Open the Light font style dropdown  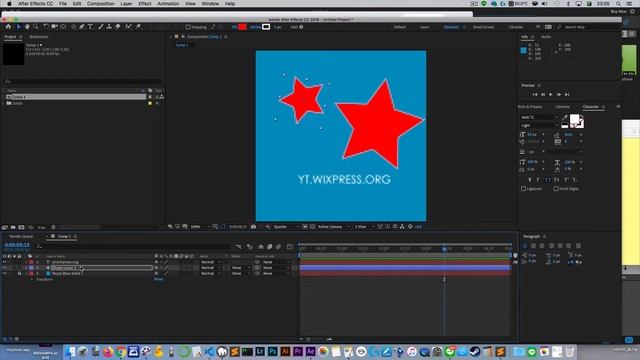tap(539, 126)
